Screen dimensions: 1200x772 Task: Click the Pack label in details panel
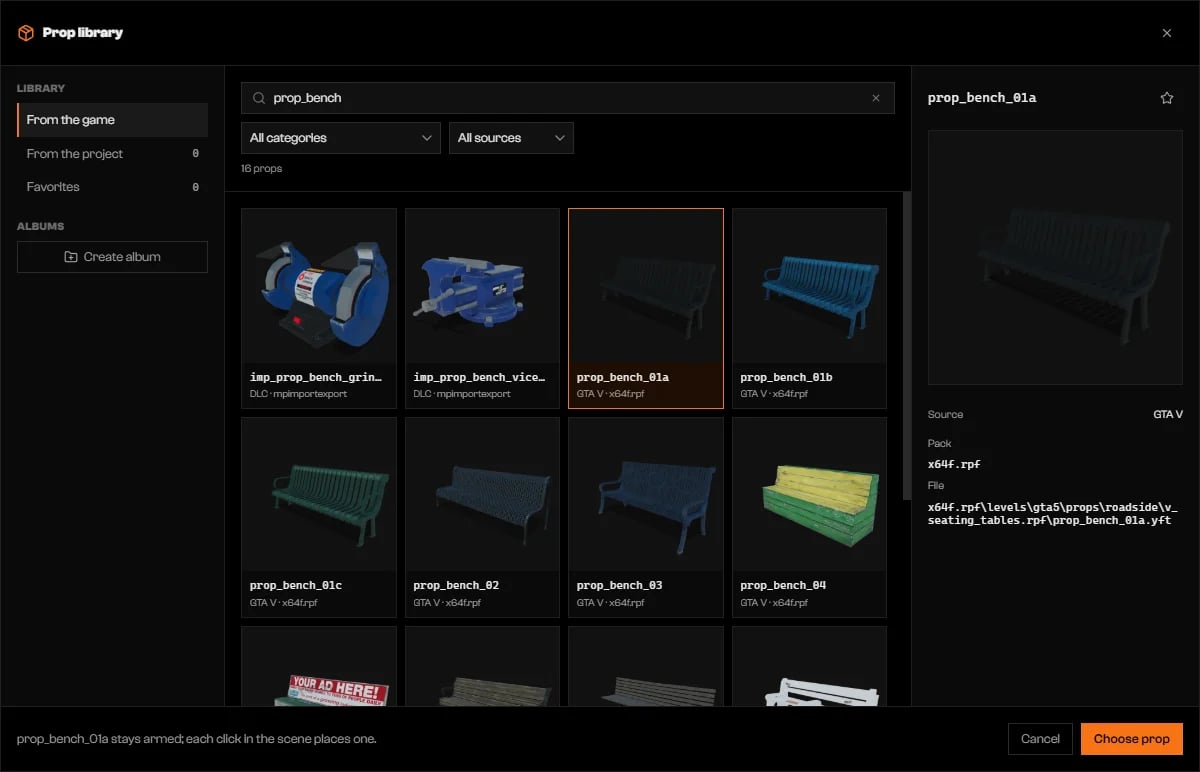click(x=940, y=443)
